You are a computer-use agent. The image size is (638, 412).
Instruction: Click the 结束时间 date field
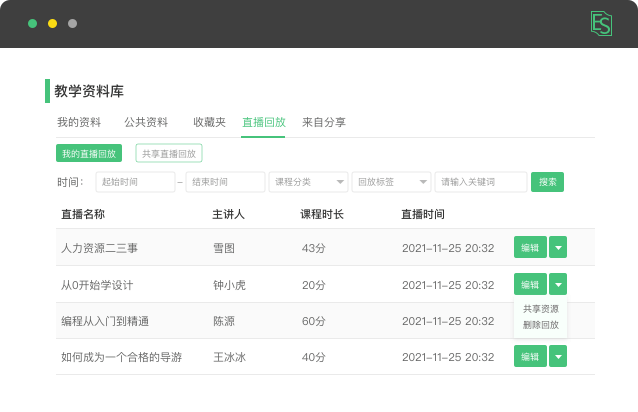coord(225,182)
